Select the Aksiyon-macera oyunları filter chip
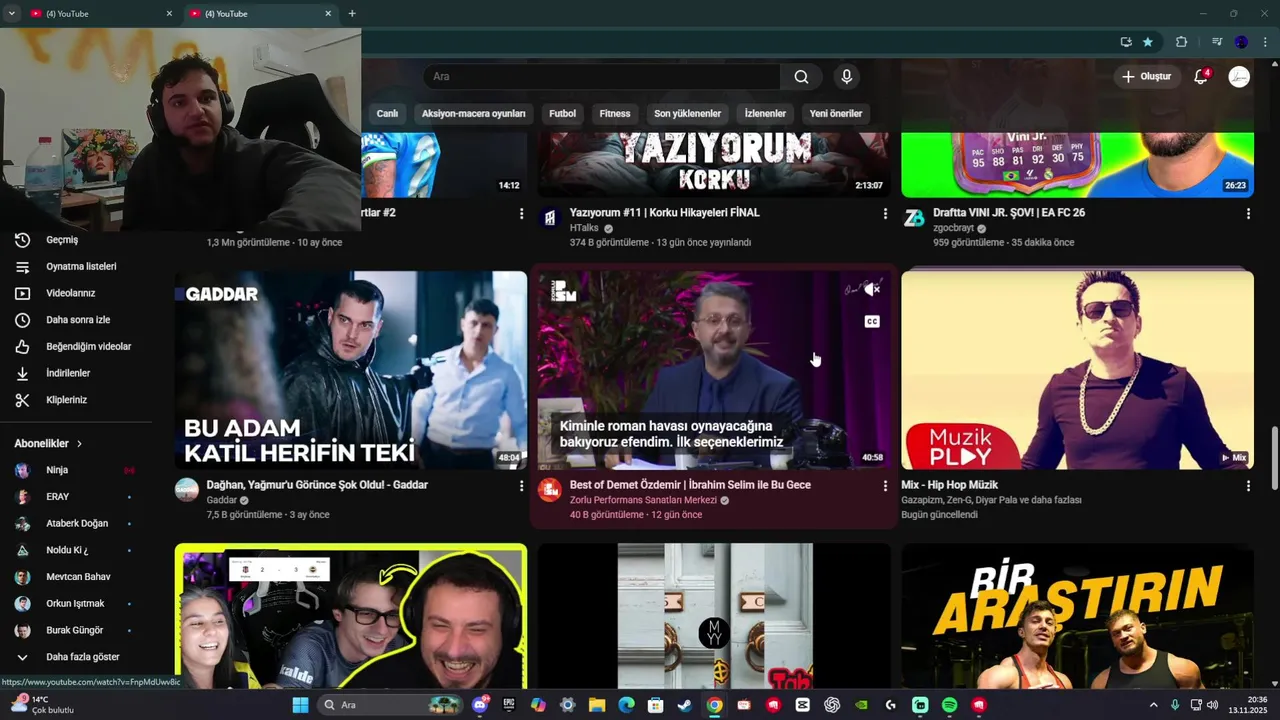The height and width of the screenshot is (720, 1280). point(473,114)
